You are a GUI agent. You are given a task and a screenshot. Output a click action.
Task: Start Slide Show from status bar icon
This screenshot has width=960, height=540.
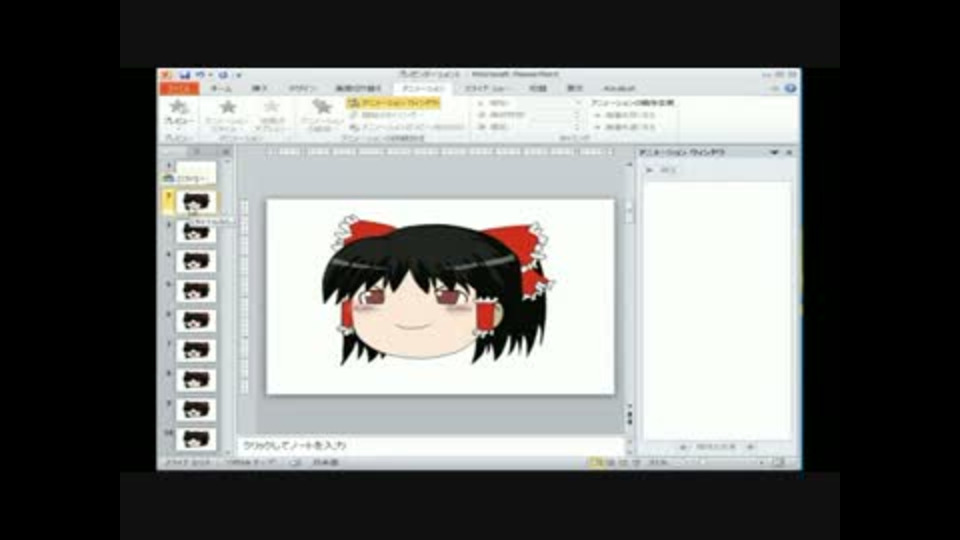pyautogui.click(x=636, y=463)
